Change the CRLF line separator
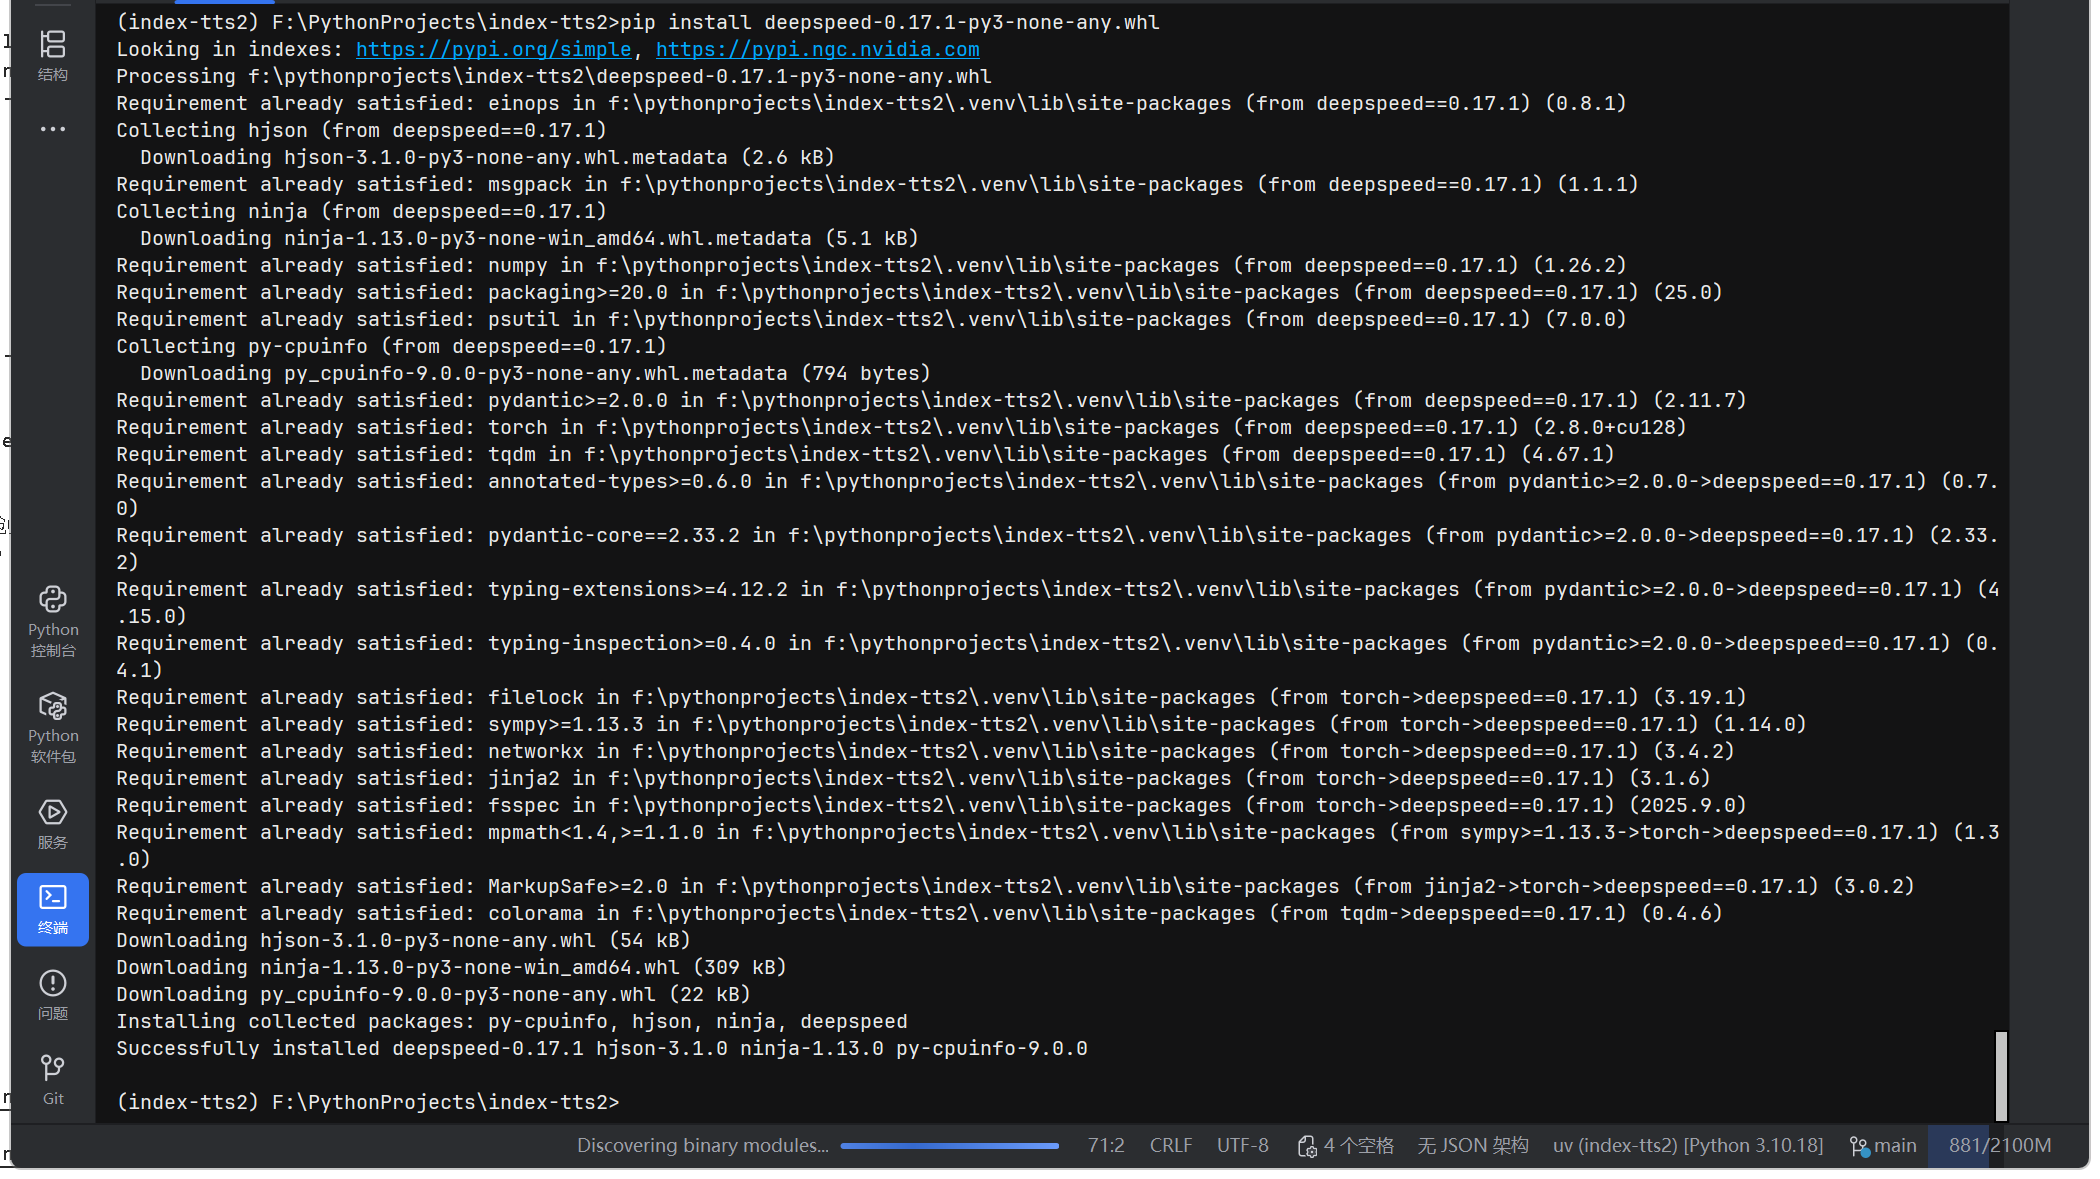This screenshot has height=1179, width=2100. click(x=1170, y=1145)
